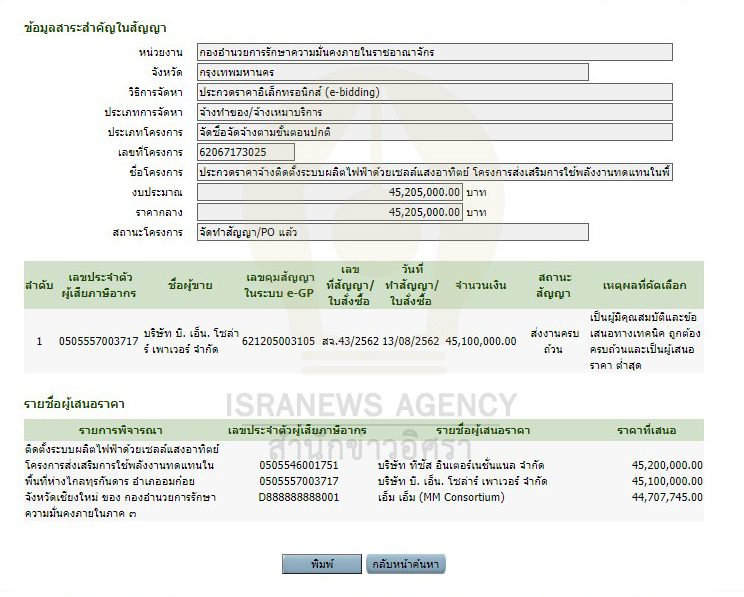Select the ราคากลาง reference price field
Screen dimensions: 744x597
[330, 212]
